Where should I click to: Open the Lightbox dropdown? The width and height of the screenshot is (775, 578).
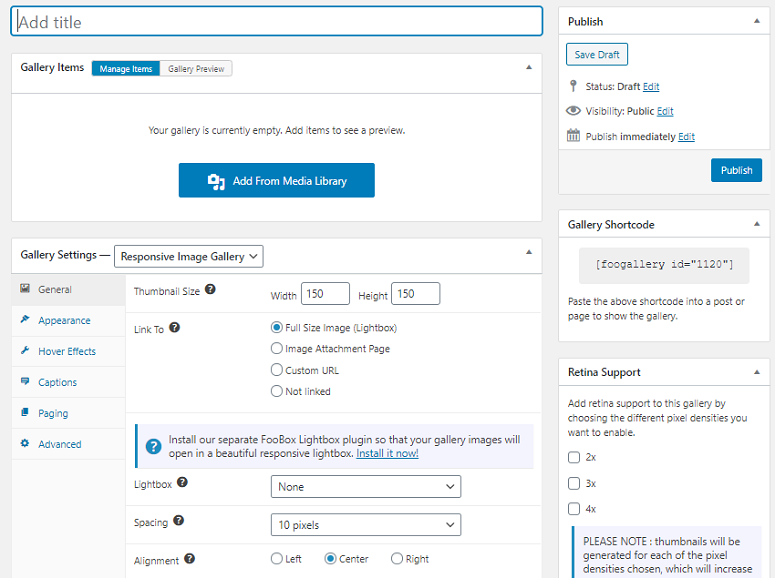click(x=365, y=487)
